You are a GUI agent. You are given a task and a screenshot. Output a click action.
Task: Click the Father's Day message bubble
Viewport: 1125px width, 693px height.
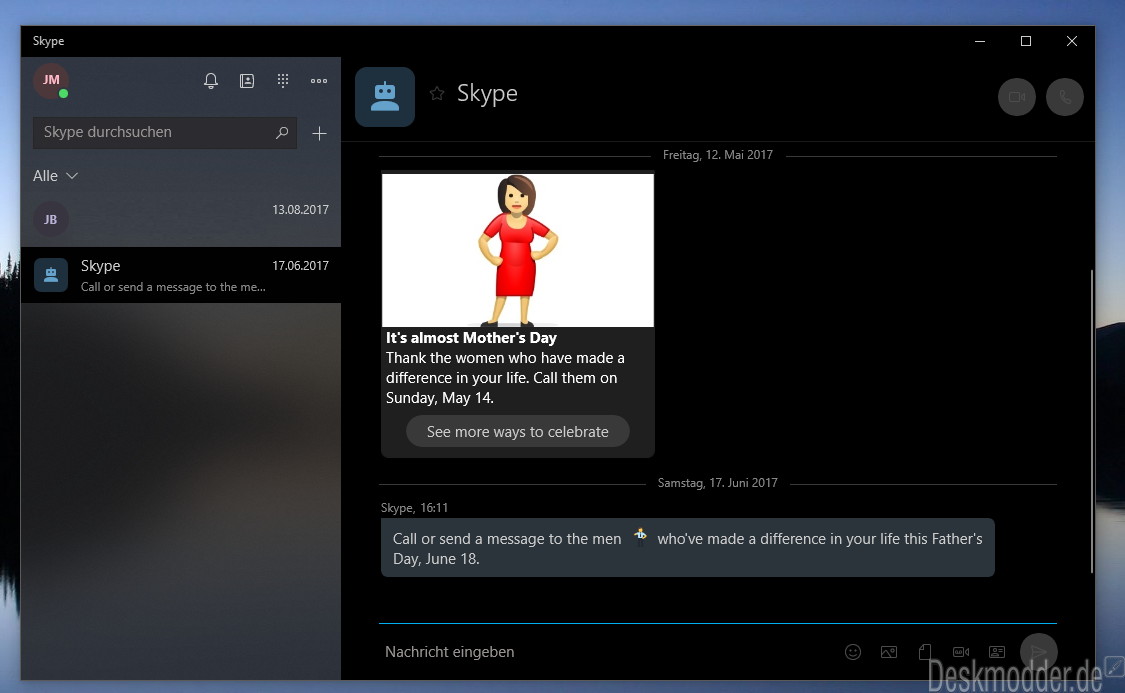click(687, 547)
